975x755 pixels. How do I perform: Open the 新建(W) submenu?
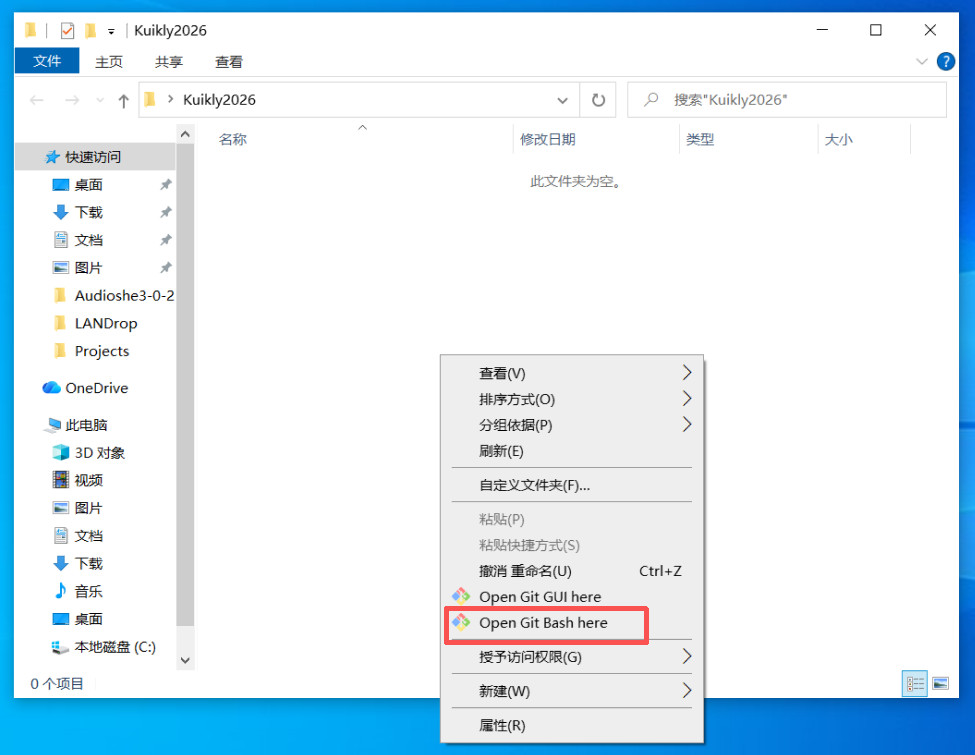pos(571,691)
